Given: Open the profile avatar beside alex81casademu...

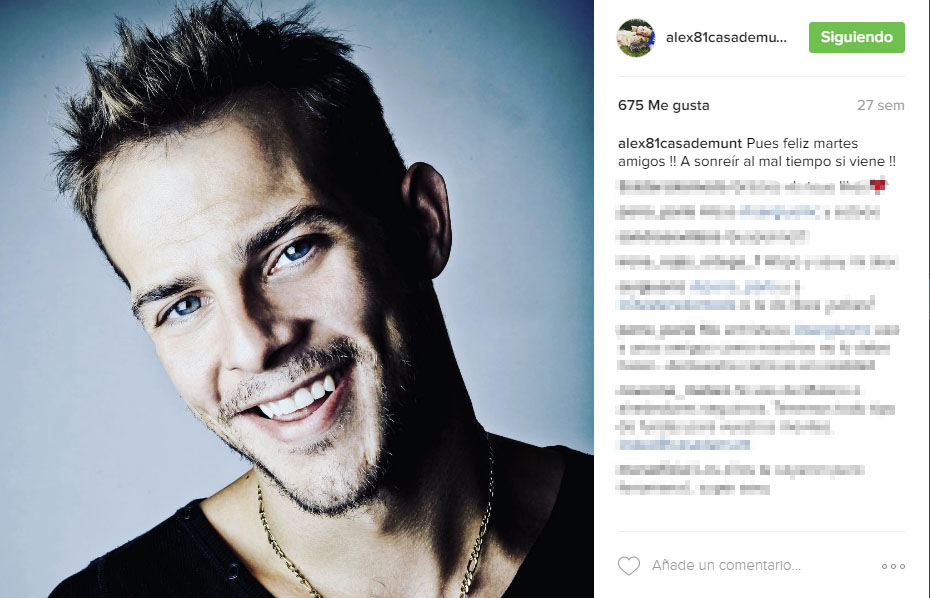Looking at the screenshot, I should [x=636, y=37].
